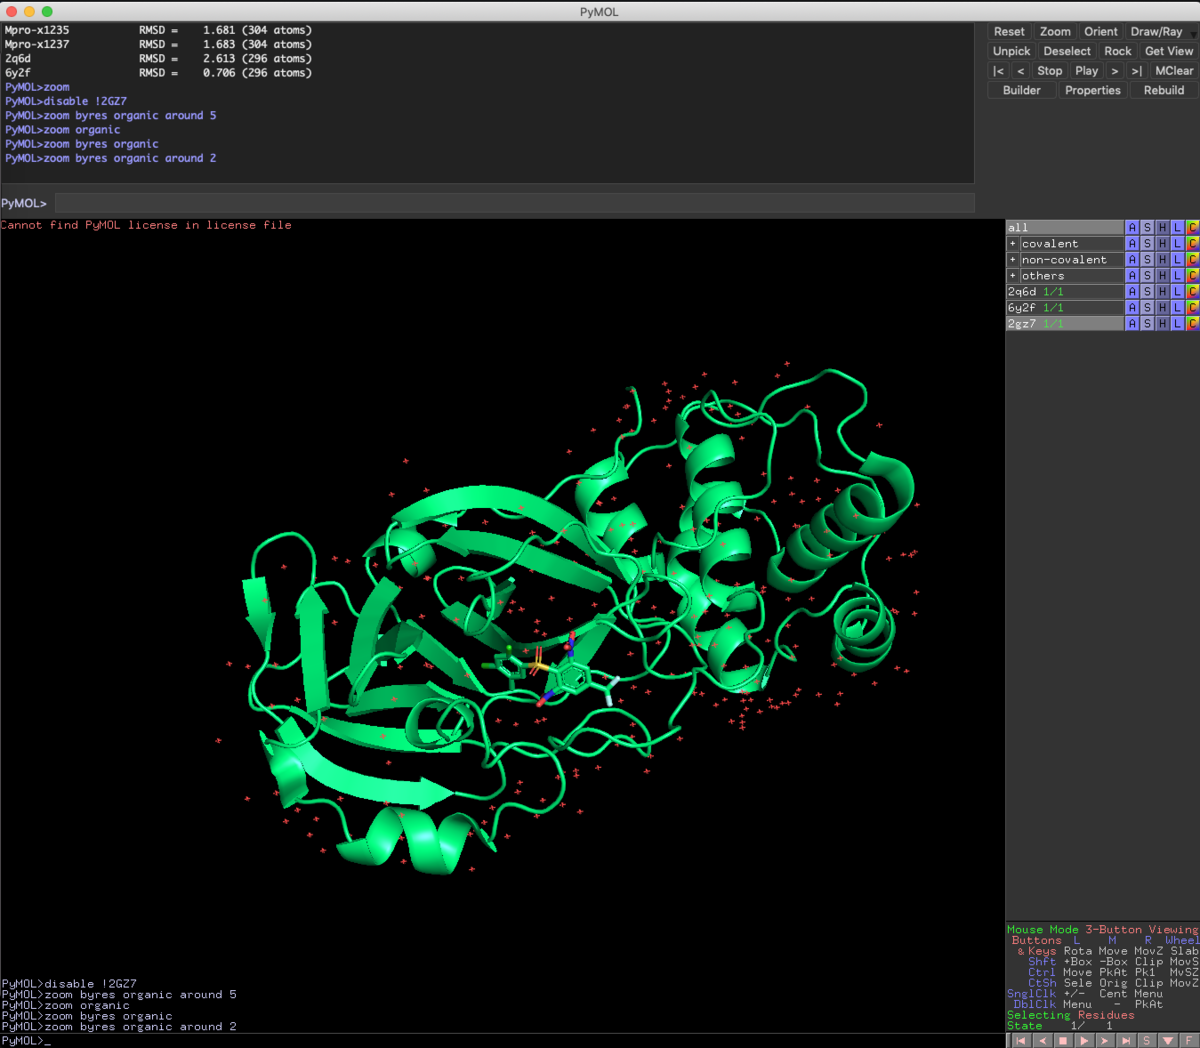Toggle sequence viewer with S icon

coord(1147,1041)
